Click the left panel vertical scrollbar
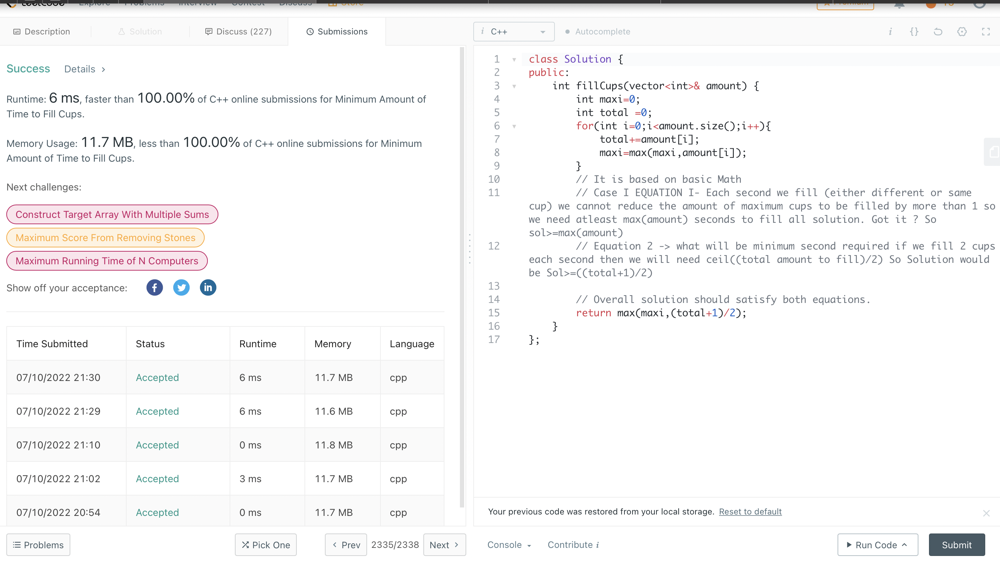 462,277
